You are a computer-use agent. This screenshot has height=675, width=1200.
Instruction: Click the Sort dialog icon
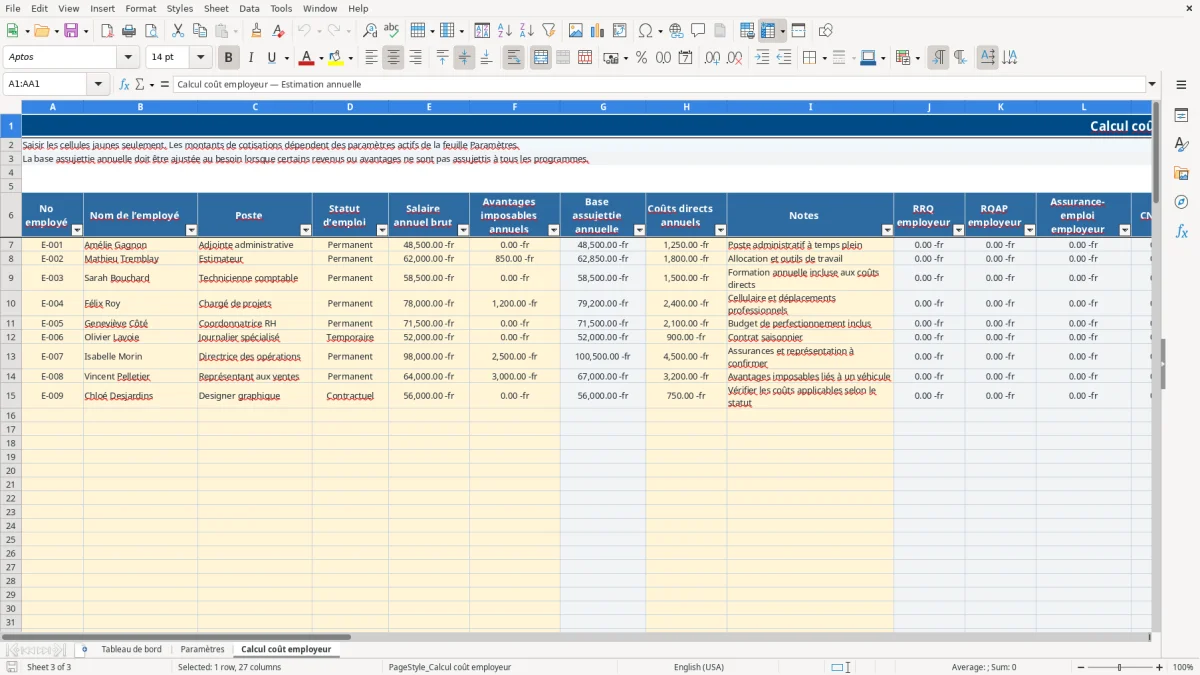pyautogui.click(x=482, y=31)
